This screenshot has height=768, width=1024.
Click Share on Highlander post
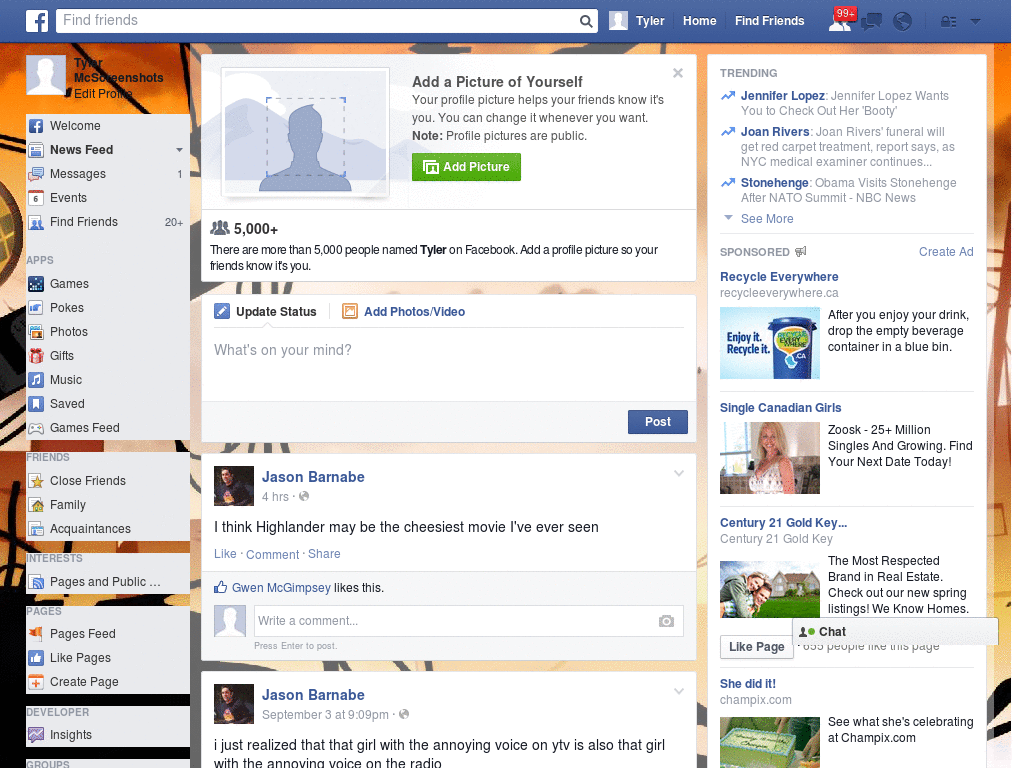(324, 554)
